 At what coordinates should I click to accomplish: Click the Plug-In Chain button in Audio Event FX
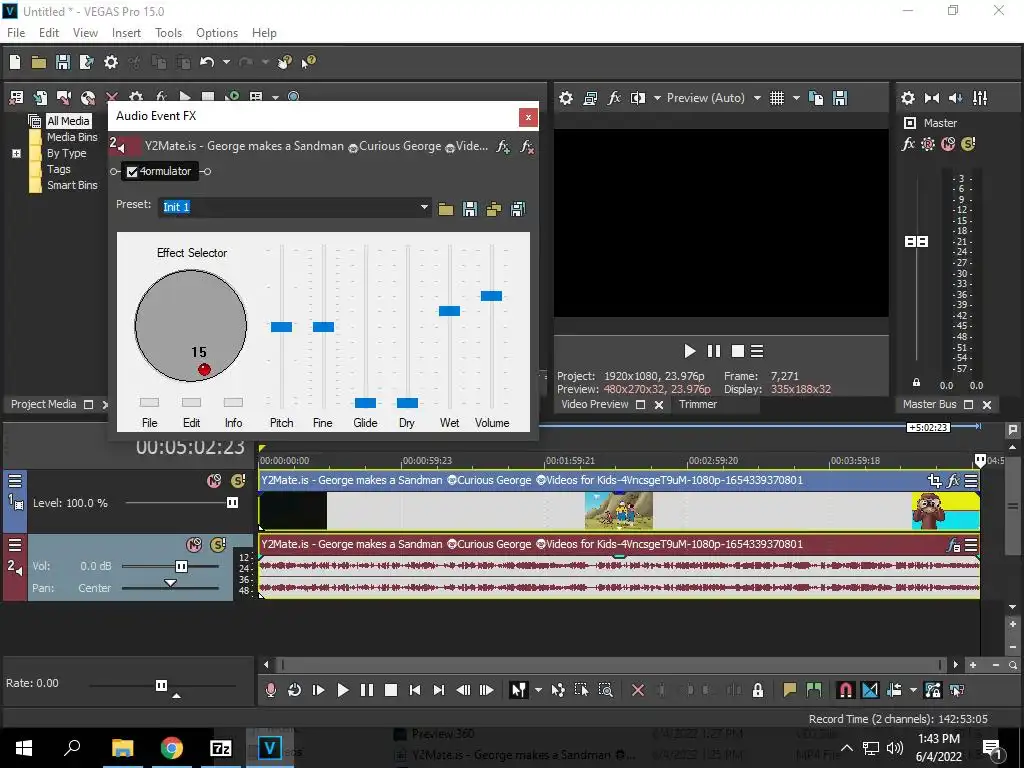[x=502, y=146]
